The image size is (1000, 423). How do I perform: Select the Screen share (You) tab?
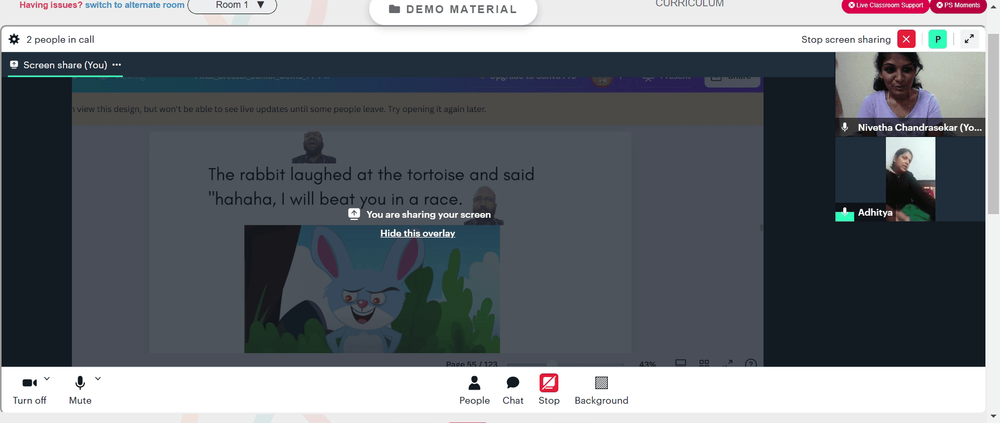(x=65, y=65)
